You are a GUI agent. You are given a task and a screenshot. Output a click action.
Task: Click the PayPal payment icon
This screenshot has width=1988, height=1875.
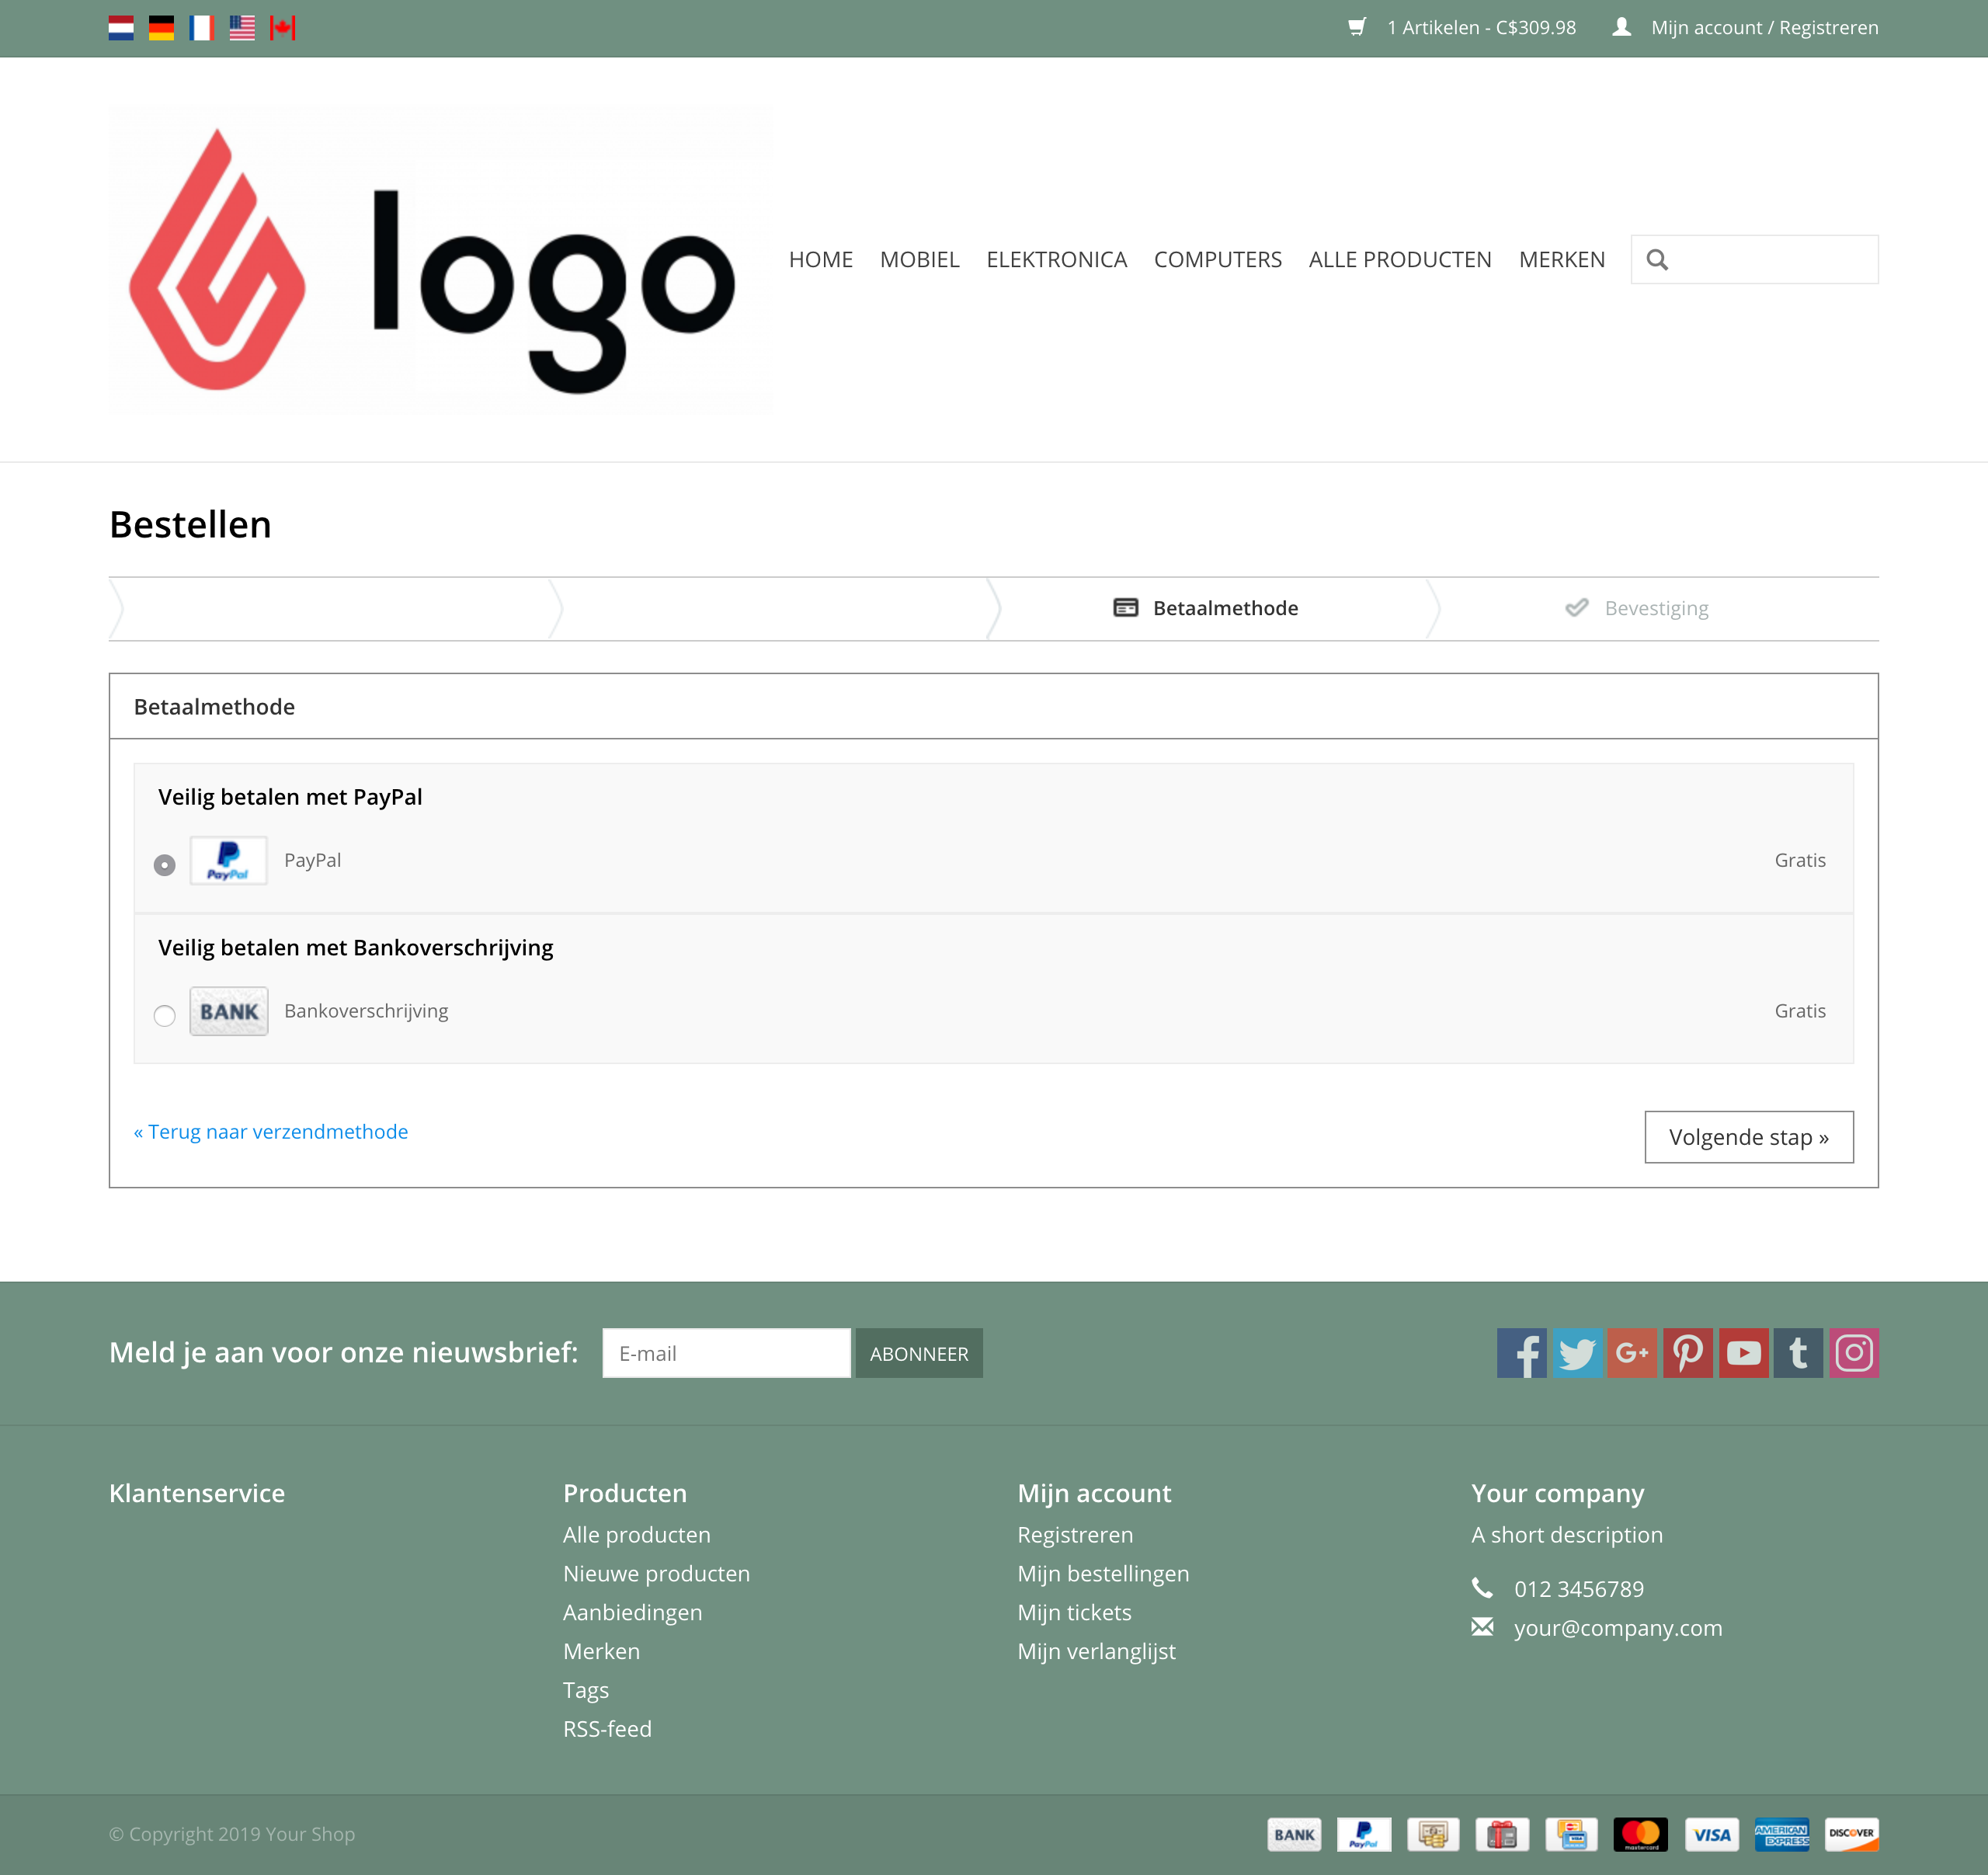coord(229,860)
